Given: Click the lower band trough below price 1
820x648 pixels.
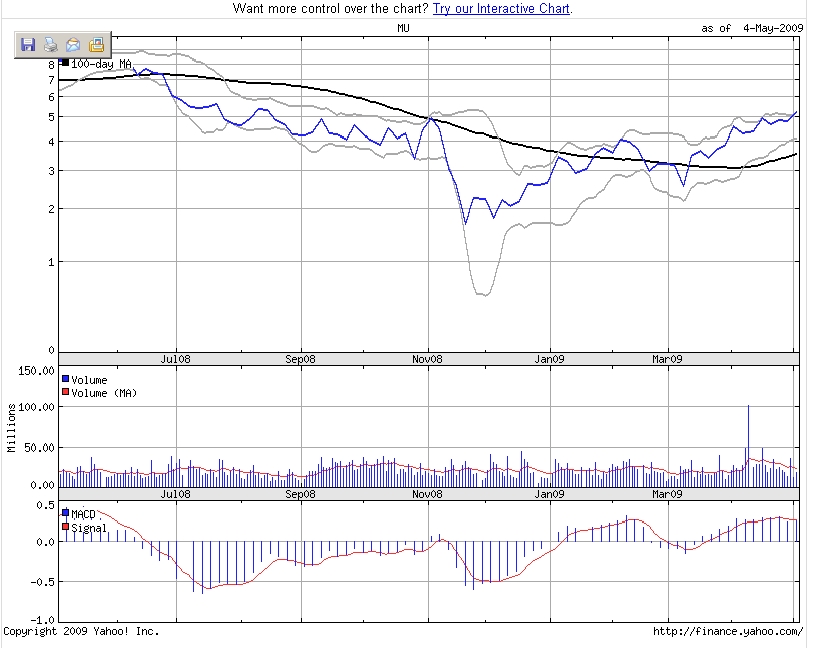Looking at the screenshot, I should (484, 294).
